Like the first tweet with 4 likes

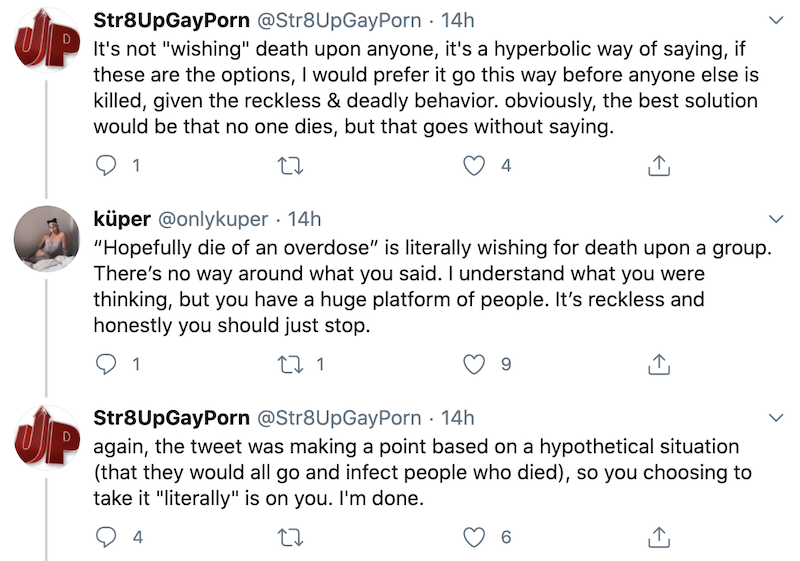pos(476,166)
